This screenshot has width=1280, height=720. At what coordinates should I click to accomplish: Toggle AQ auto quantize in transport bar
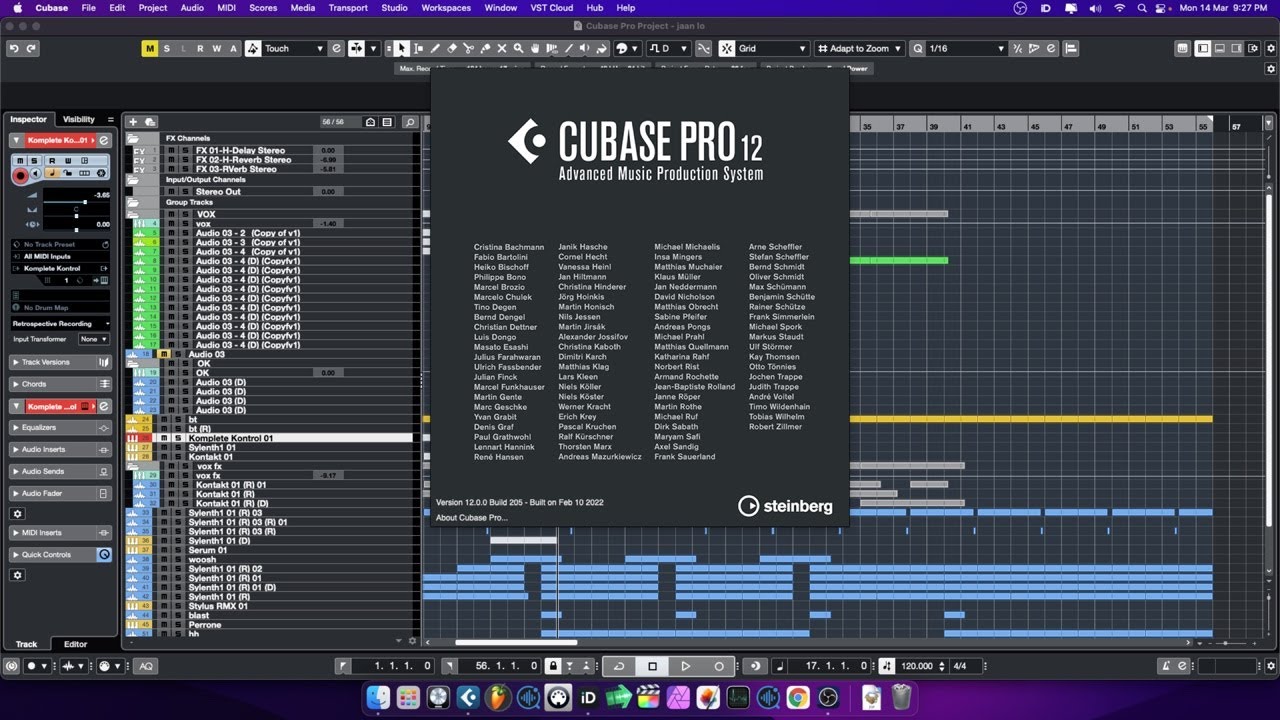click(x=146, y=666)
